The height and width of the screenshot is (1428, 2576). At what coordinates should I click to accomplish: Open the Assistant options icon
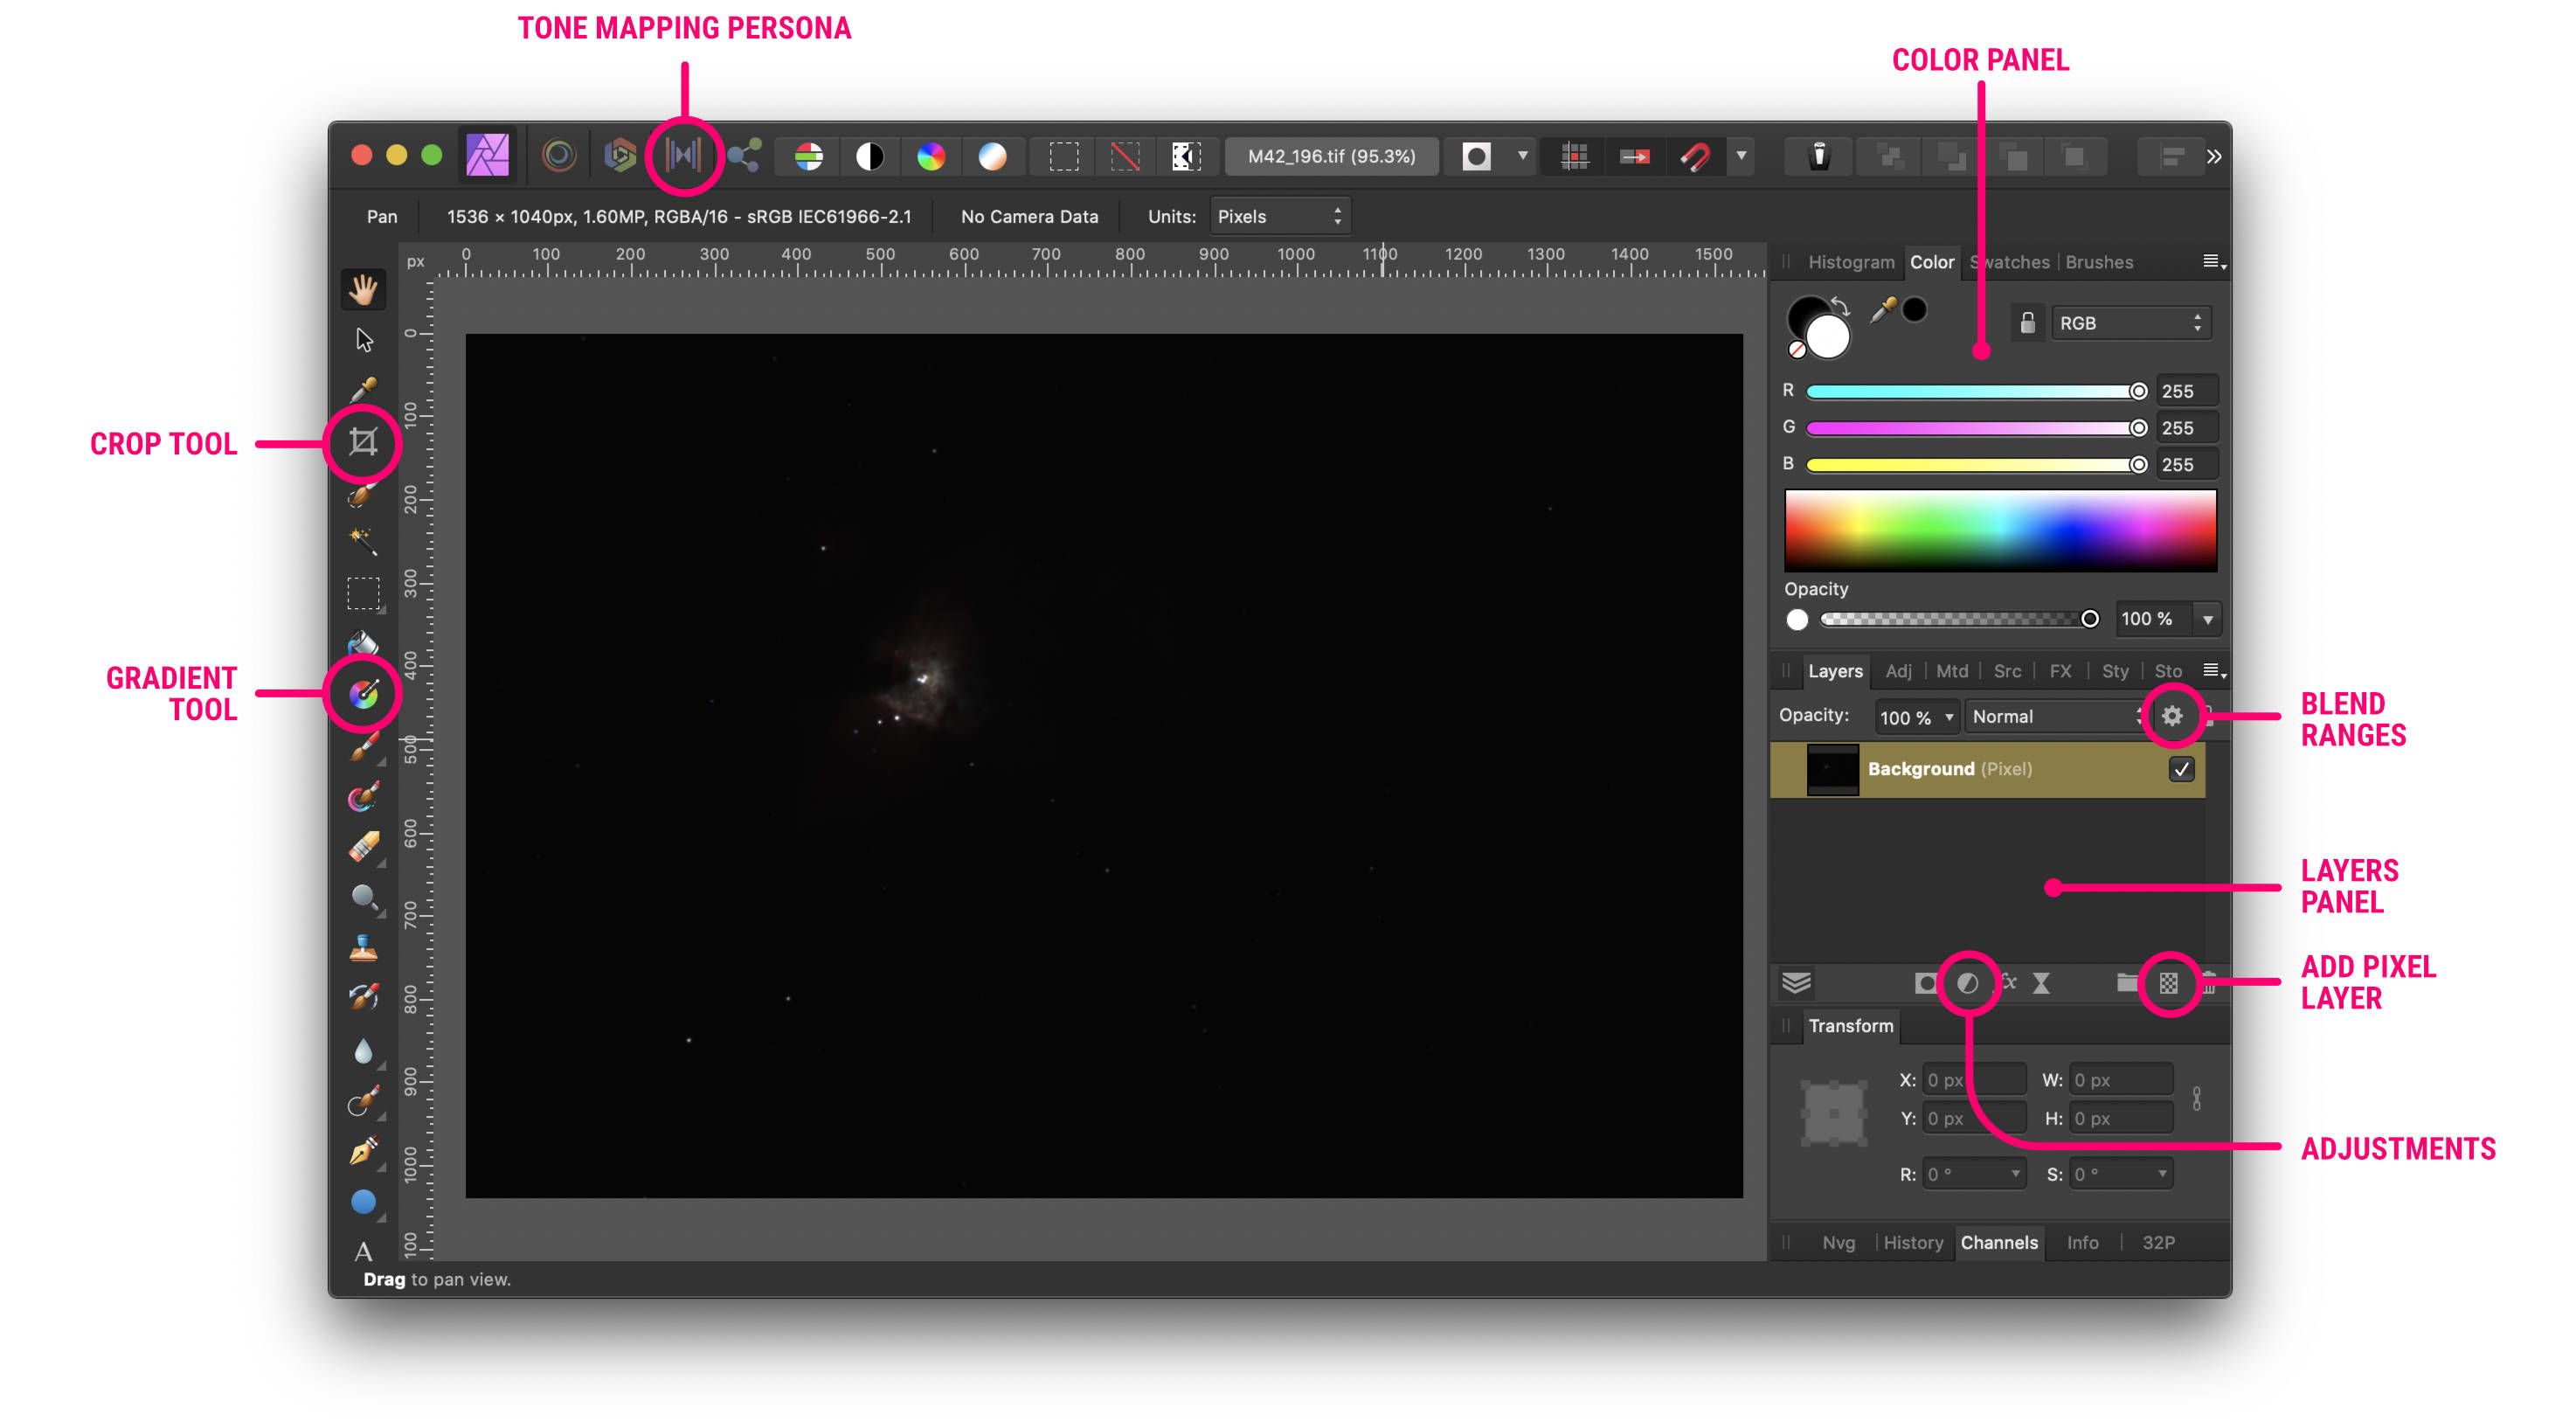pyautogui.click(x=1819, y=156)
